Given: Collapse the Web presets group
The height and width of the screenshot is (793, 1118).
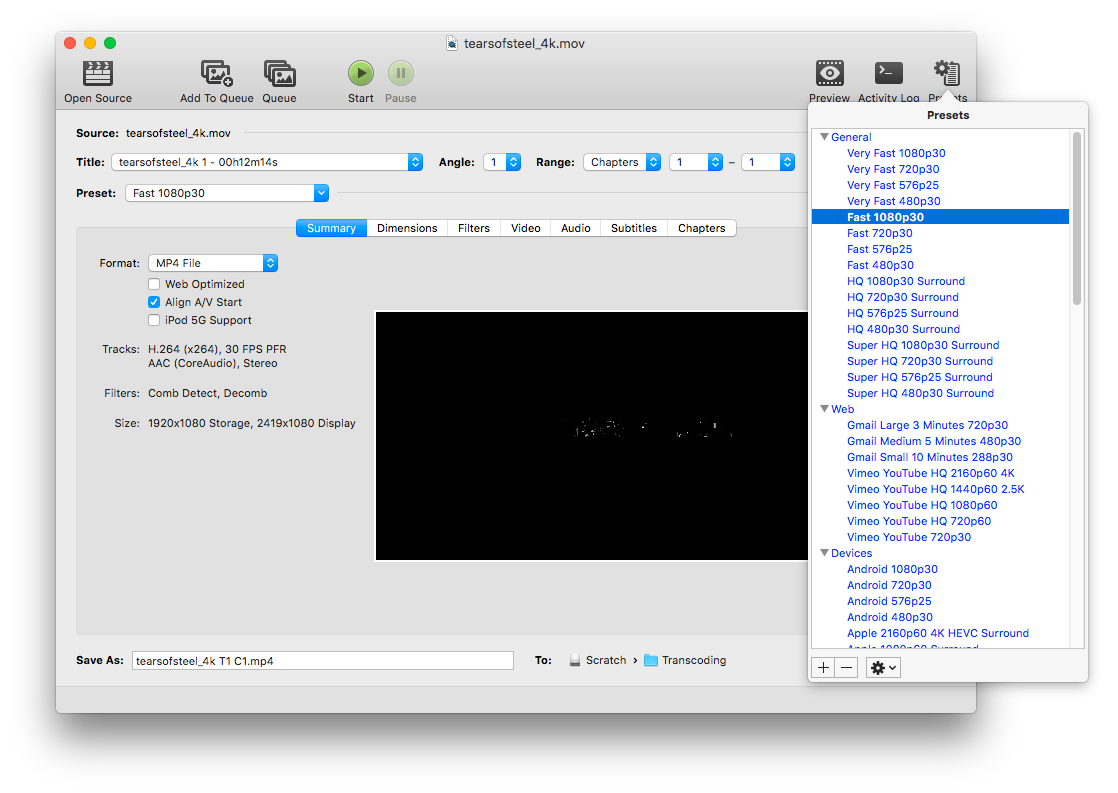Looking at the screenshot, I should pos(824,409).
